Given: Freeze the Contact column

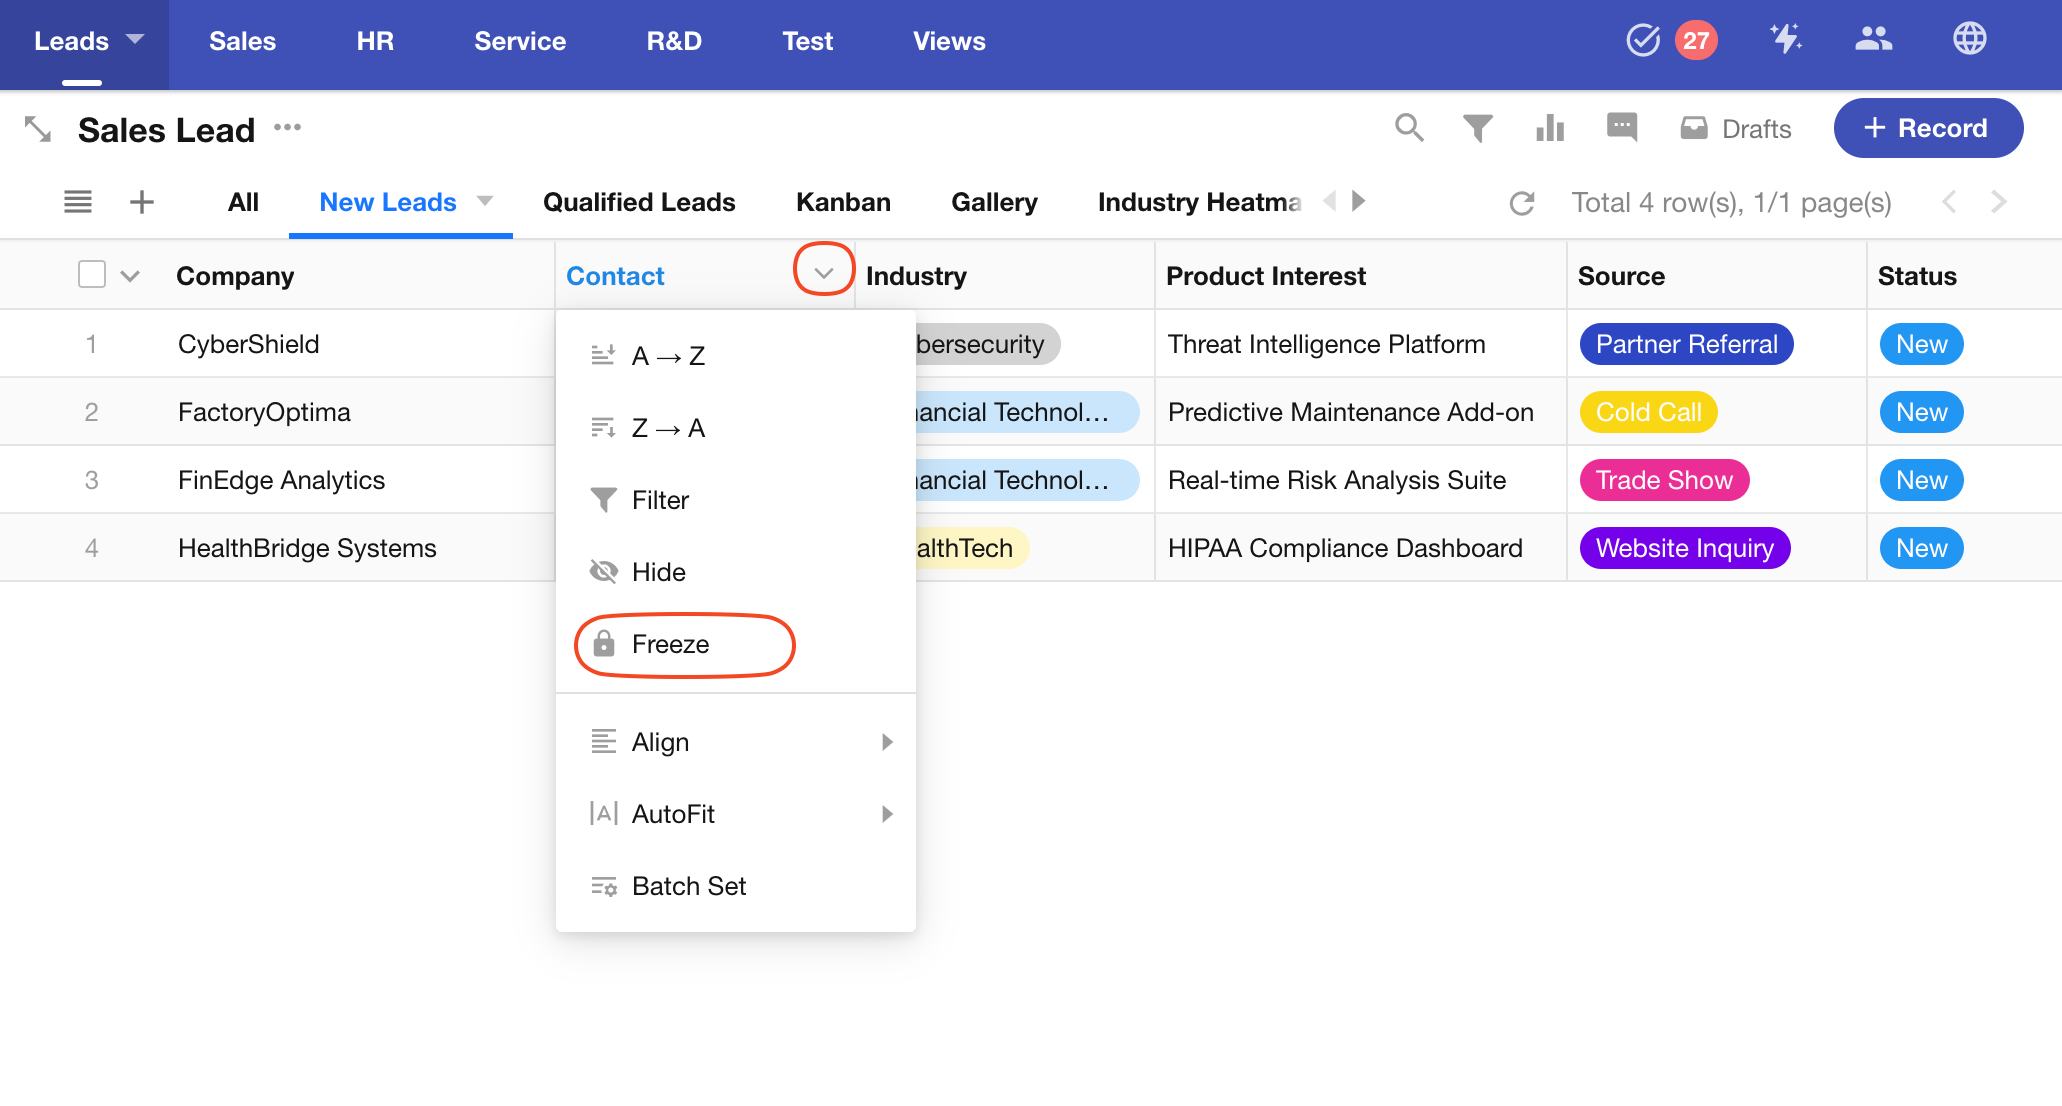Looking at the screenshot, I should [x=670, y=644].
